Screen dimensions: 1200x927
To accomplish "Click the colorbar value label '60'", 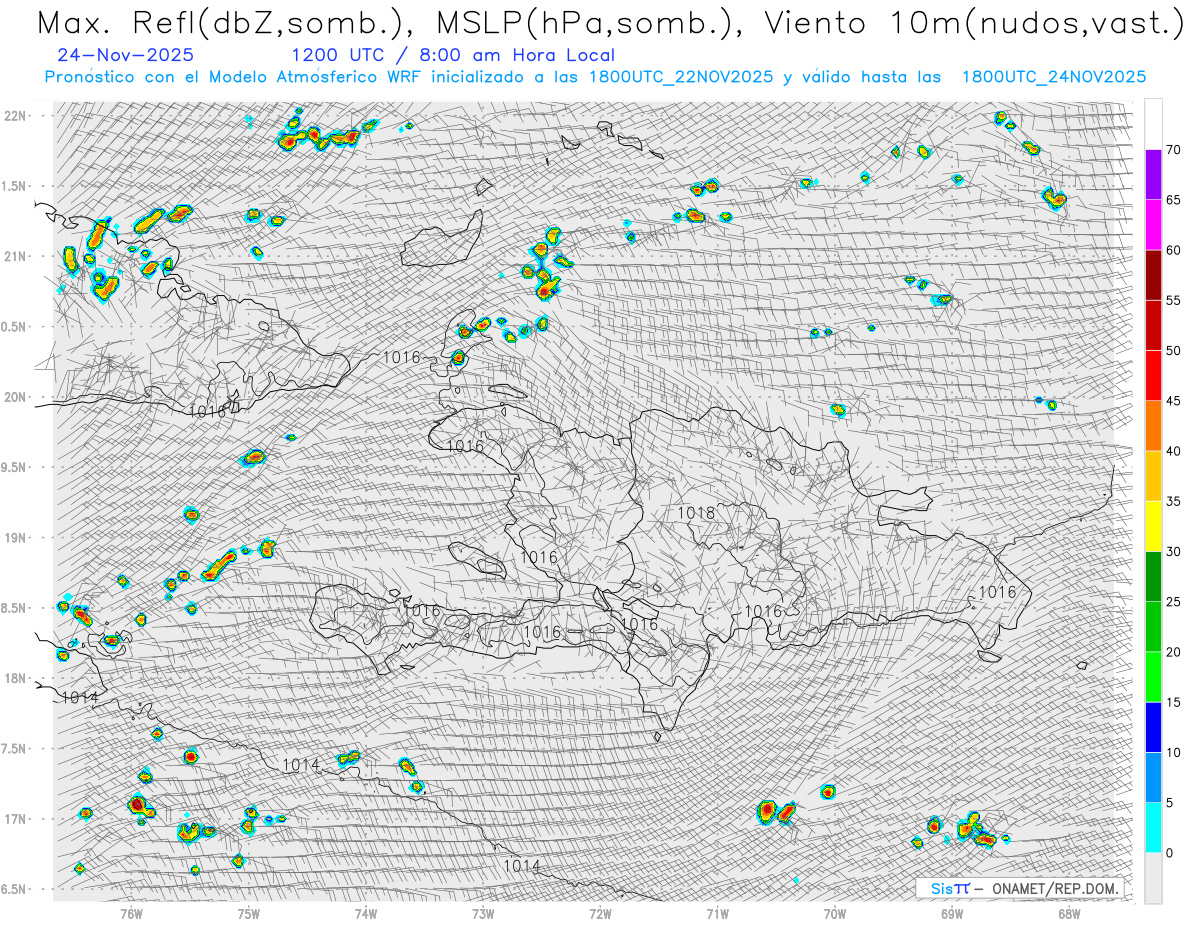I will pos(1174,250).
